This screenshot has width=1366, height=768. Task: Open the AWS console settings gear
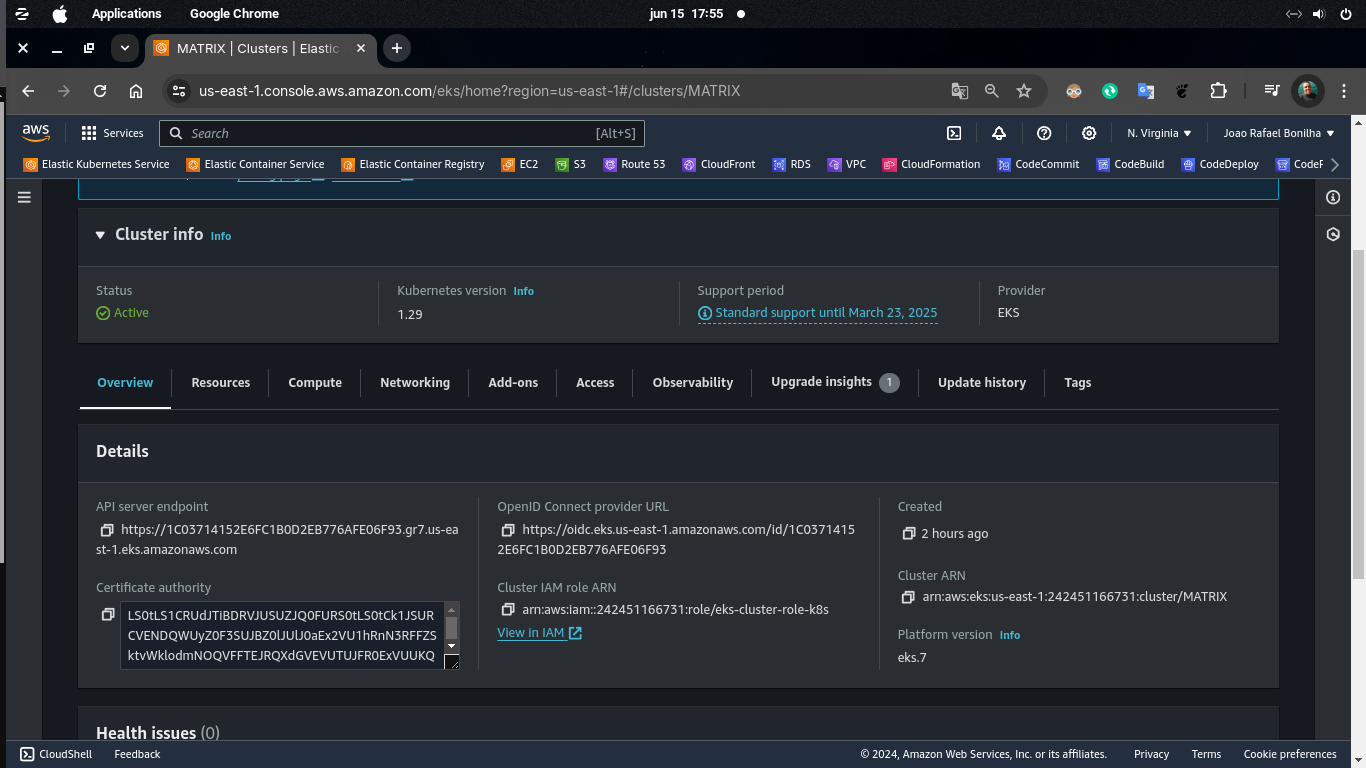(x=1089, y=133)
